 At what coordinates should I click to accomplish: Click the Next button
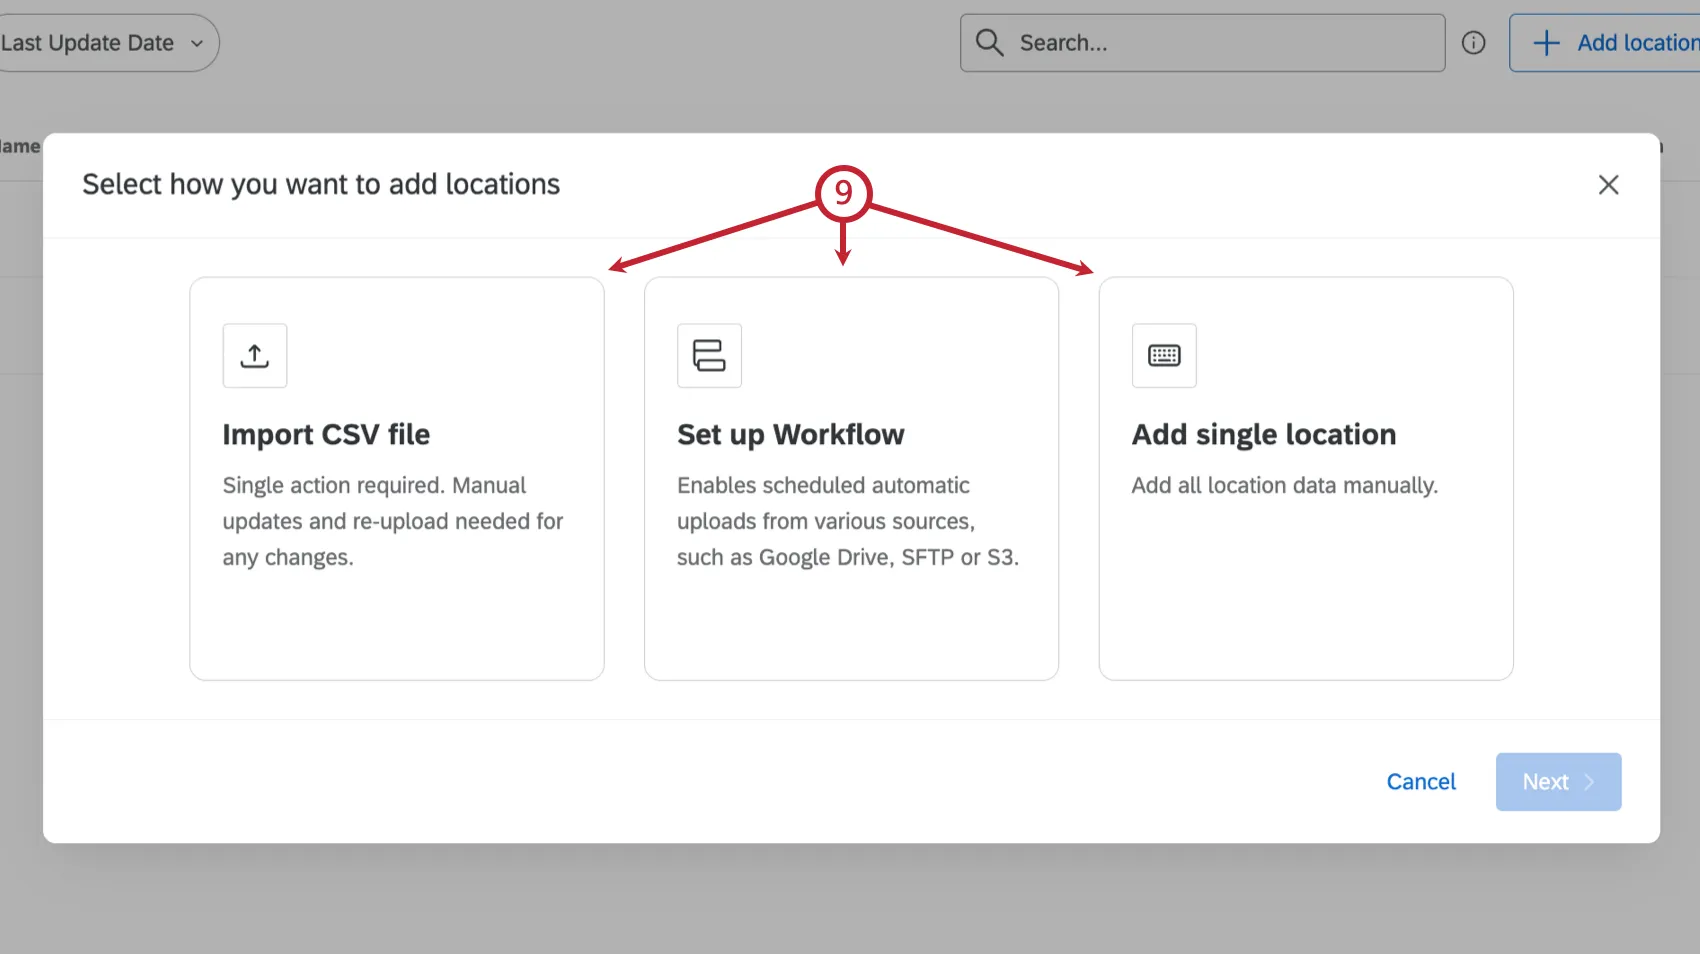point(1558,782)
